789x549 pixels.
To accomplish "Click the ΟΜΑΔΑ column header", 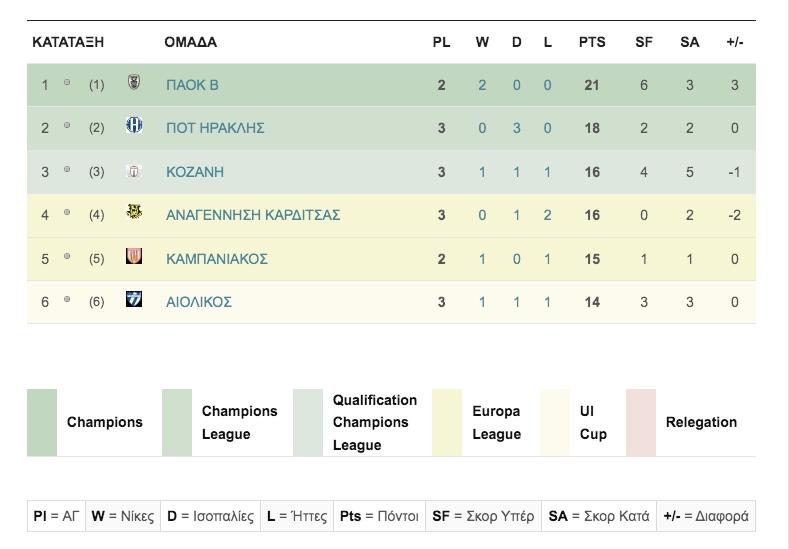I will pos(191,42).
